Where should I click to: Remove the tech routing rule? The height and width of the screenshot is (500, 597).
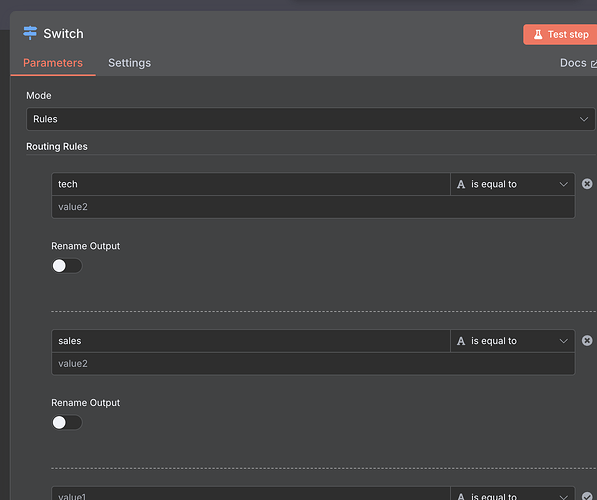[587, 184]
